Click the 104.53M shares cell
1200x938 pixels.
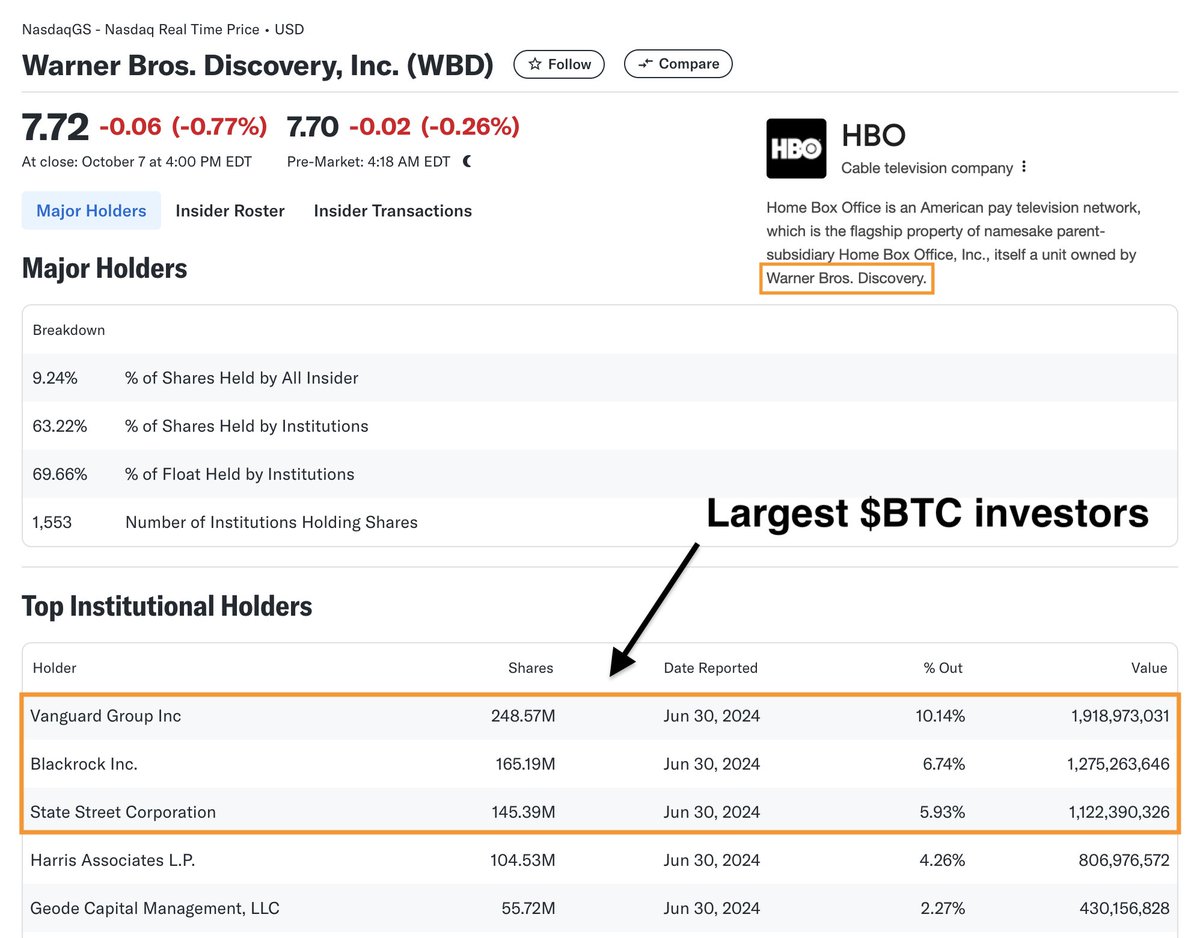click(x=523, y=860)
